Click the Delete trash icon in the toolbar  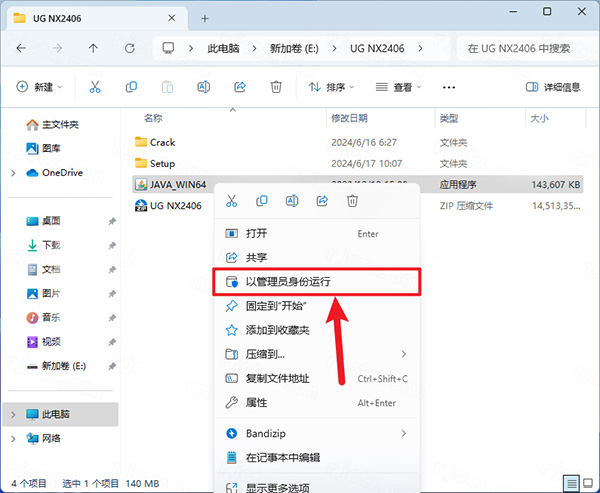(276, 87)
